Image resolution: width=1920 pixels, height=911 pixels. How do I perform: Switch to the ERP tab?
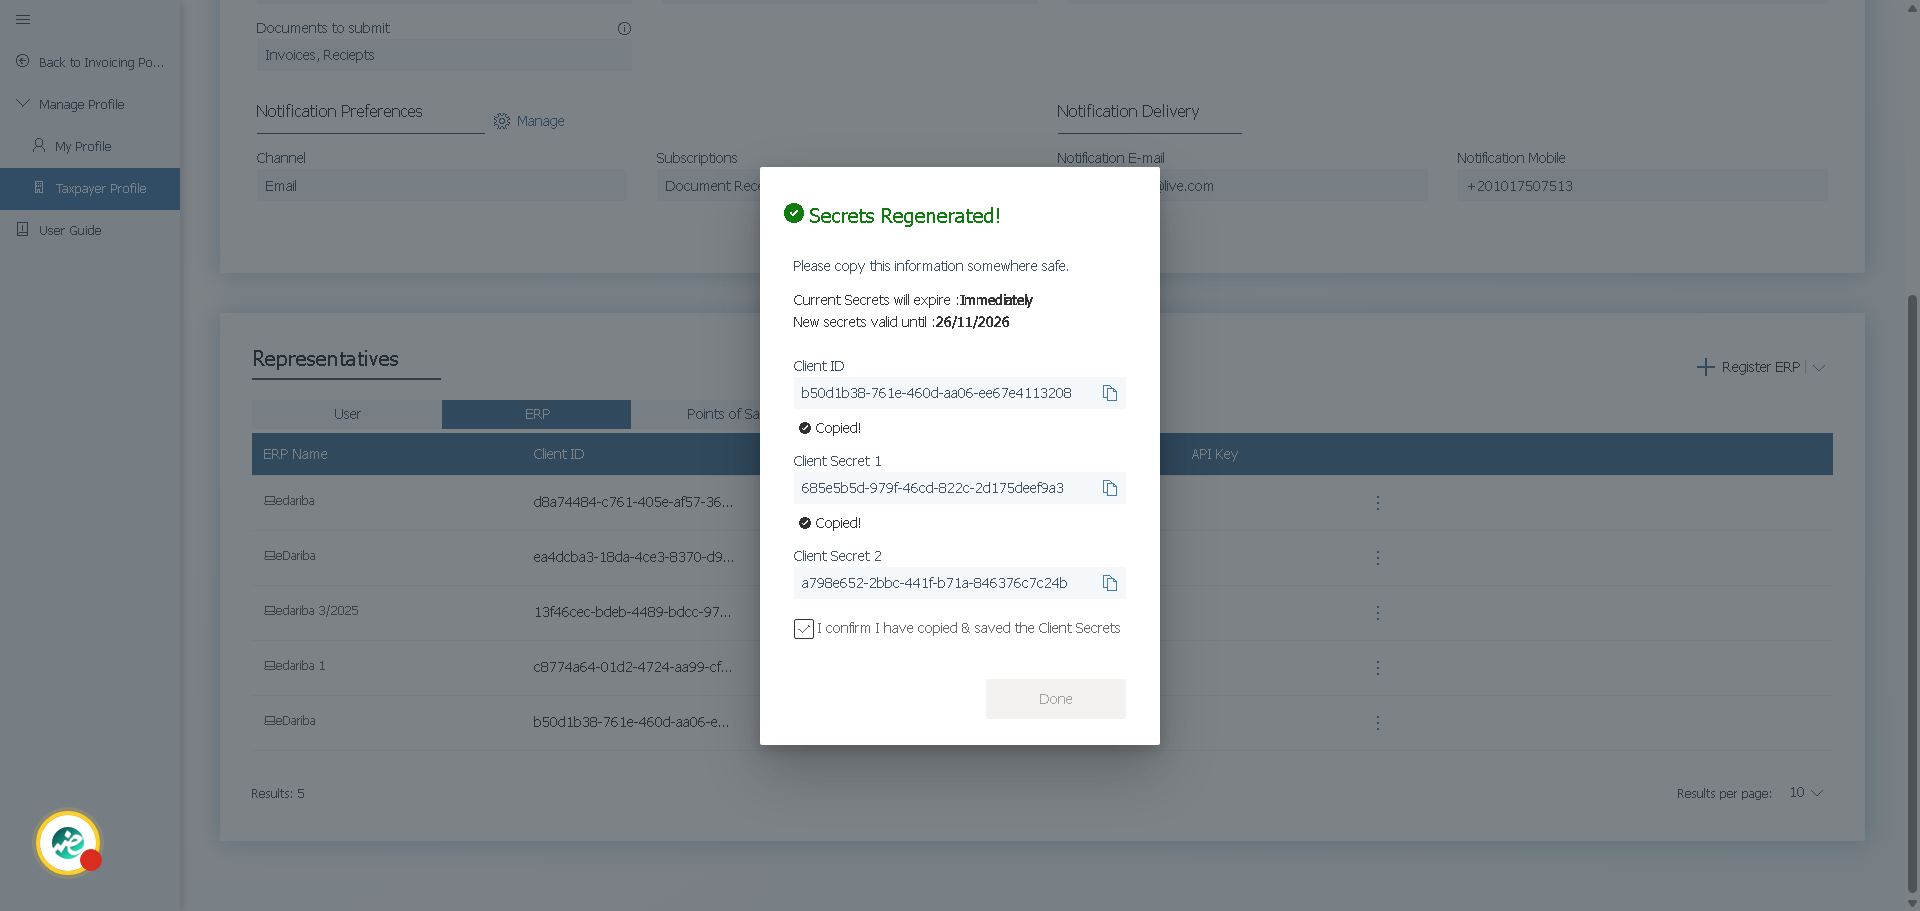click(537, 414)
